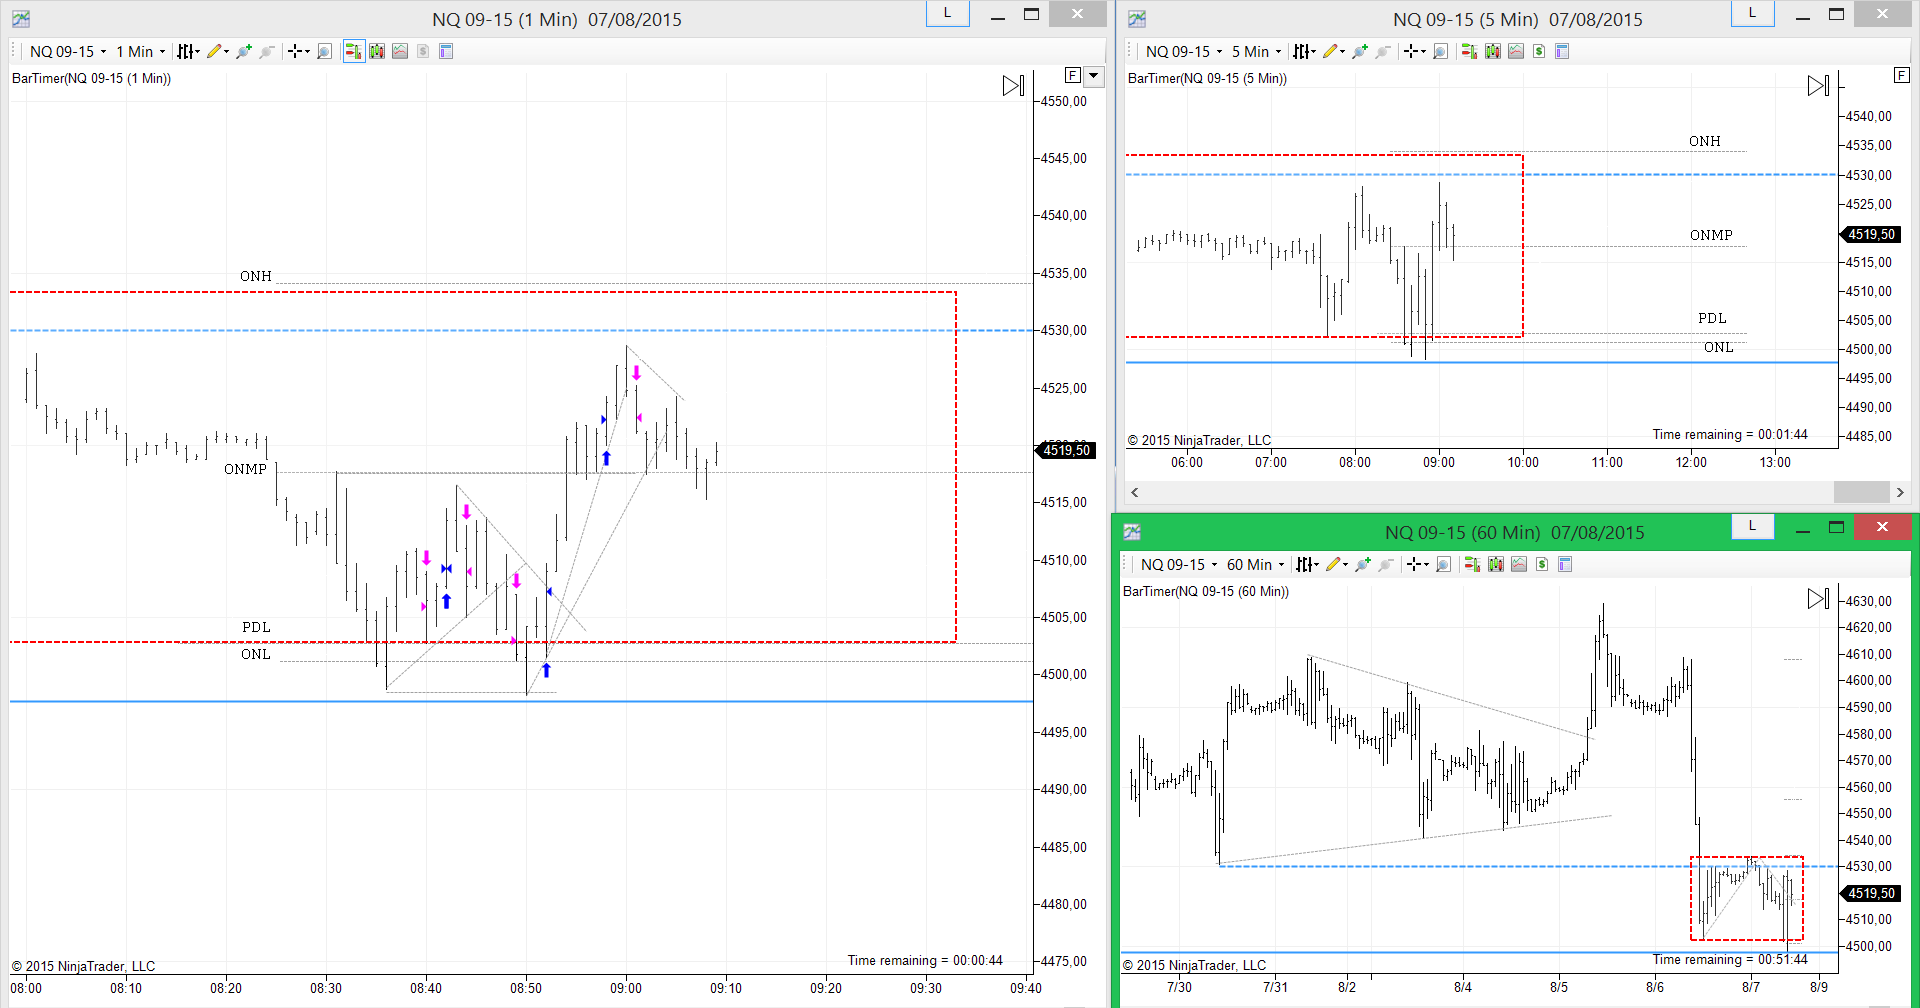Click the F button on 1 Min chart
This screenshot has height=1008, width=1920.
(x=1073, y=76)
